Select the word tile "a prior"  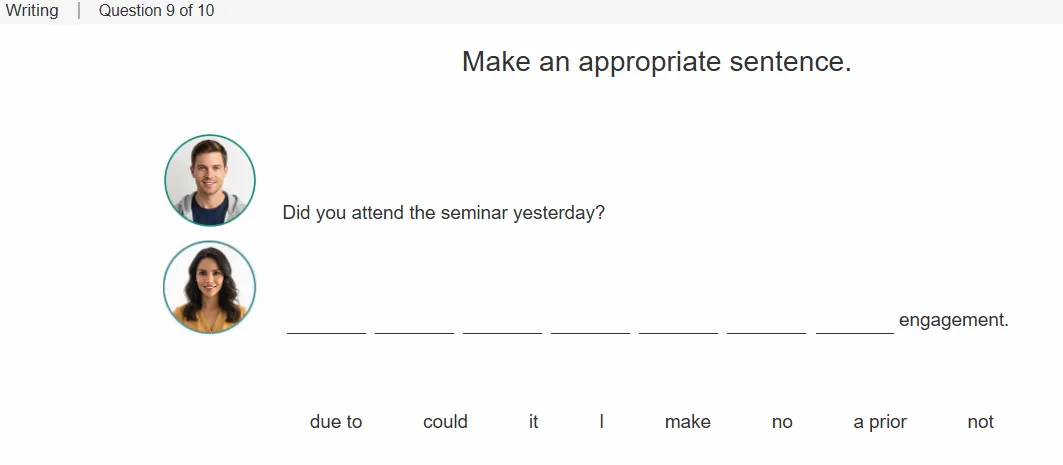pyautogui.click(x=880, y=422)
